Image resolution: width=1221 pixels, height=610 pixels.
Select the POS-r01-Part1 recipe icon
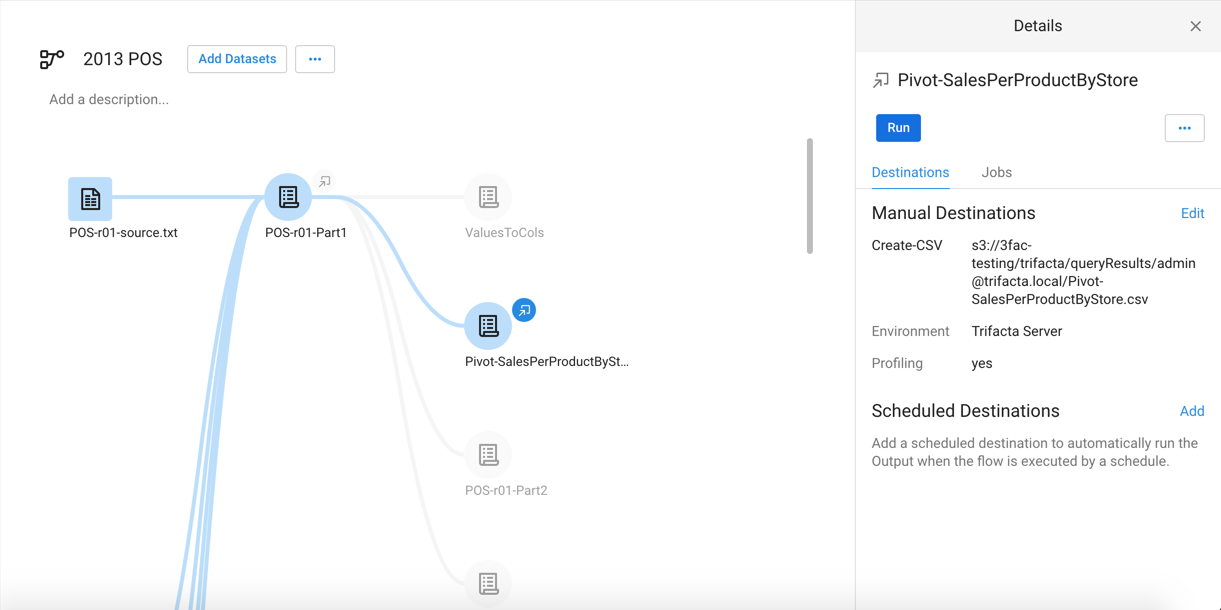tap(288, 197)
